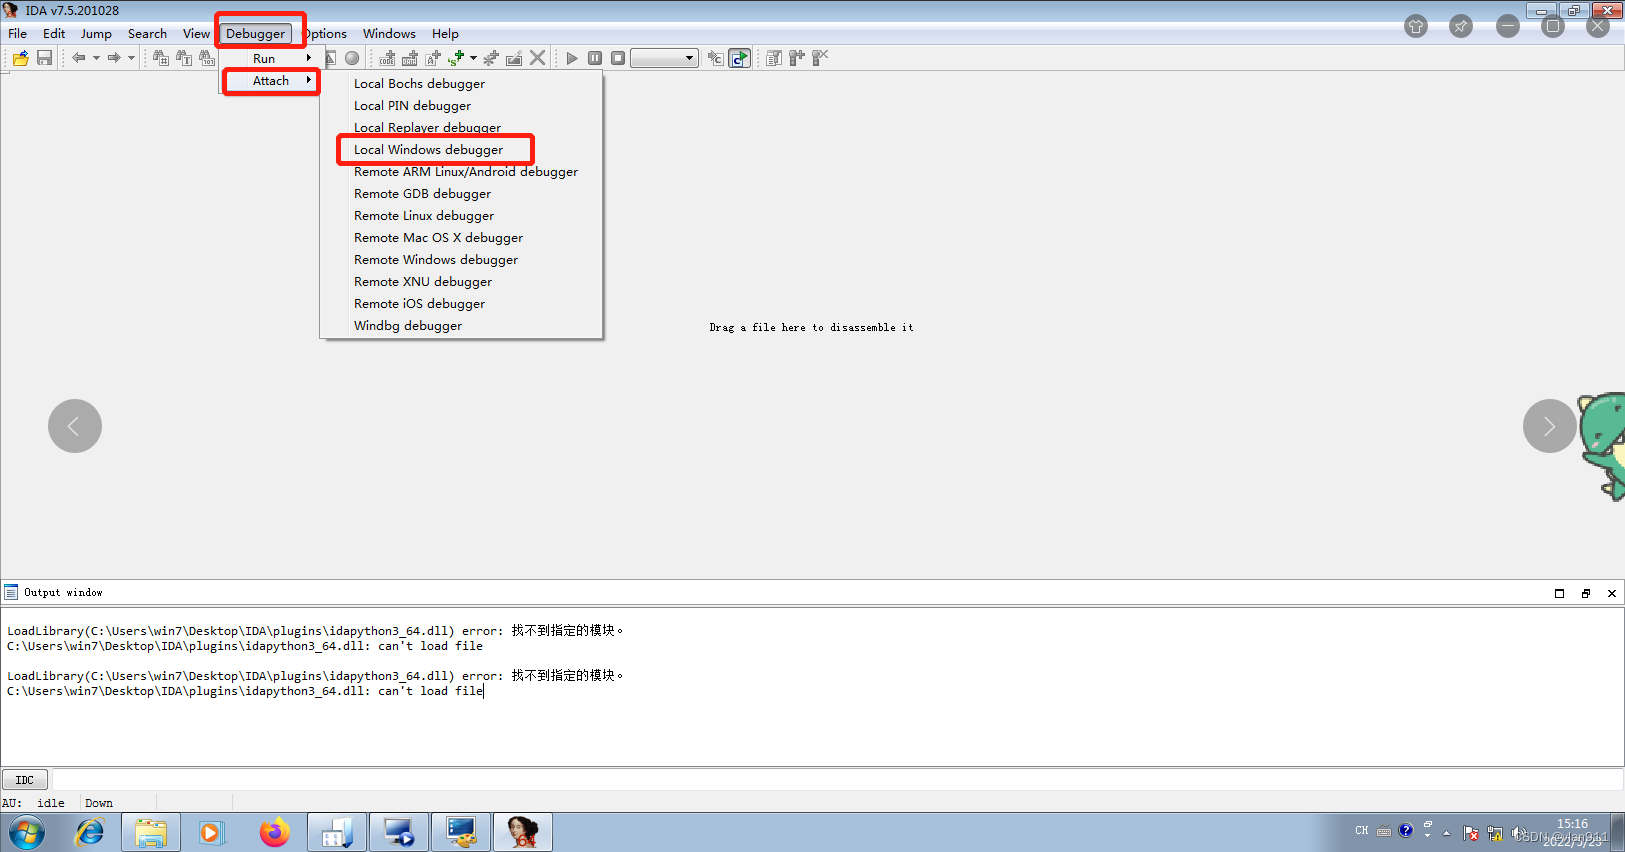Click the IDC command language button

tap(25, 780)
